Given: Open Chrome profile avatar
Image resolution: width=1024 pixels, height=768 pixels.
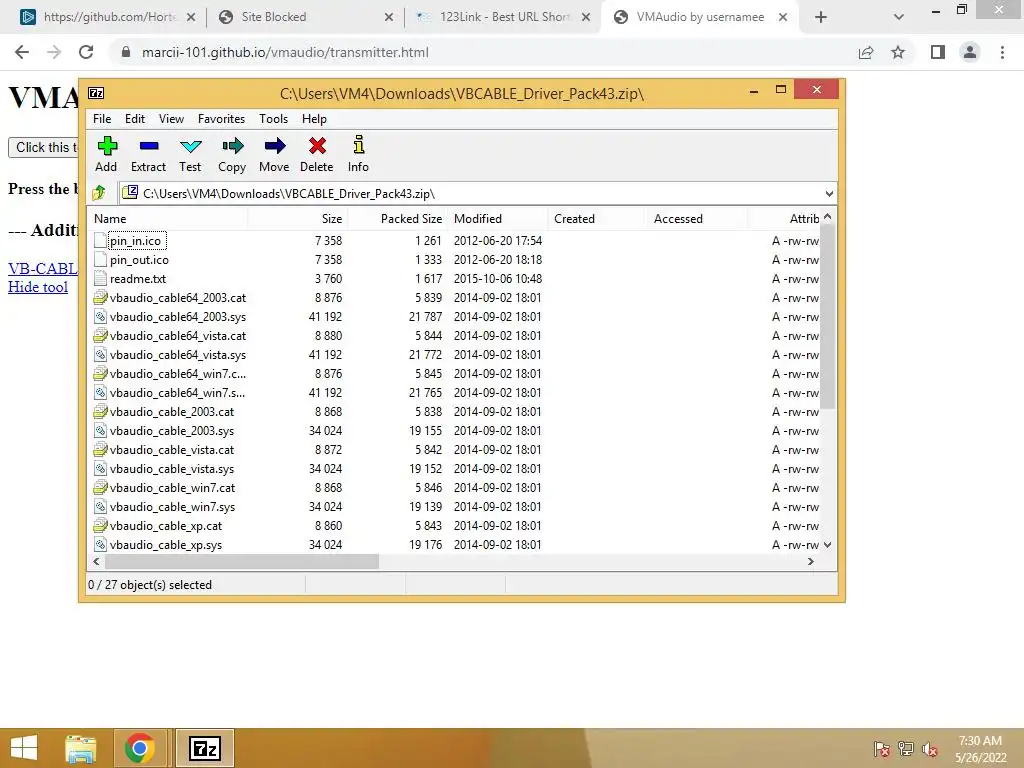Looking at the screenshot, I should pyautogui.click(x=970, y=52).
